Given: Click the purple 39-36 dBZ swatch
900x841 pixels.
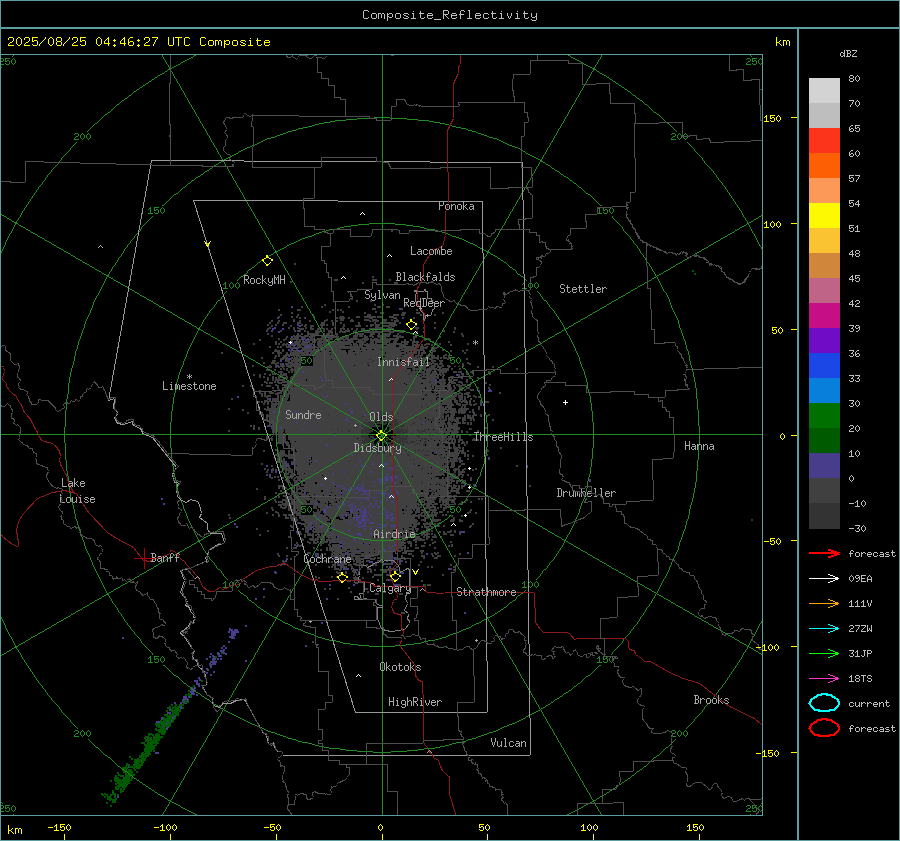Looking at the screenshot, I should 824,340.
